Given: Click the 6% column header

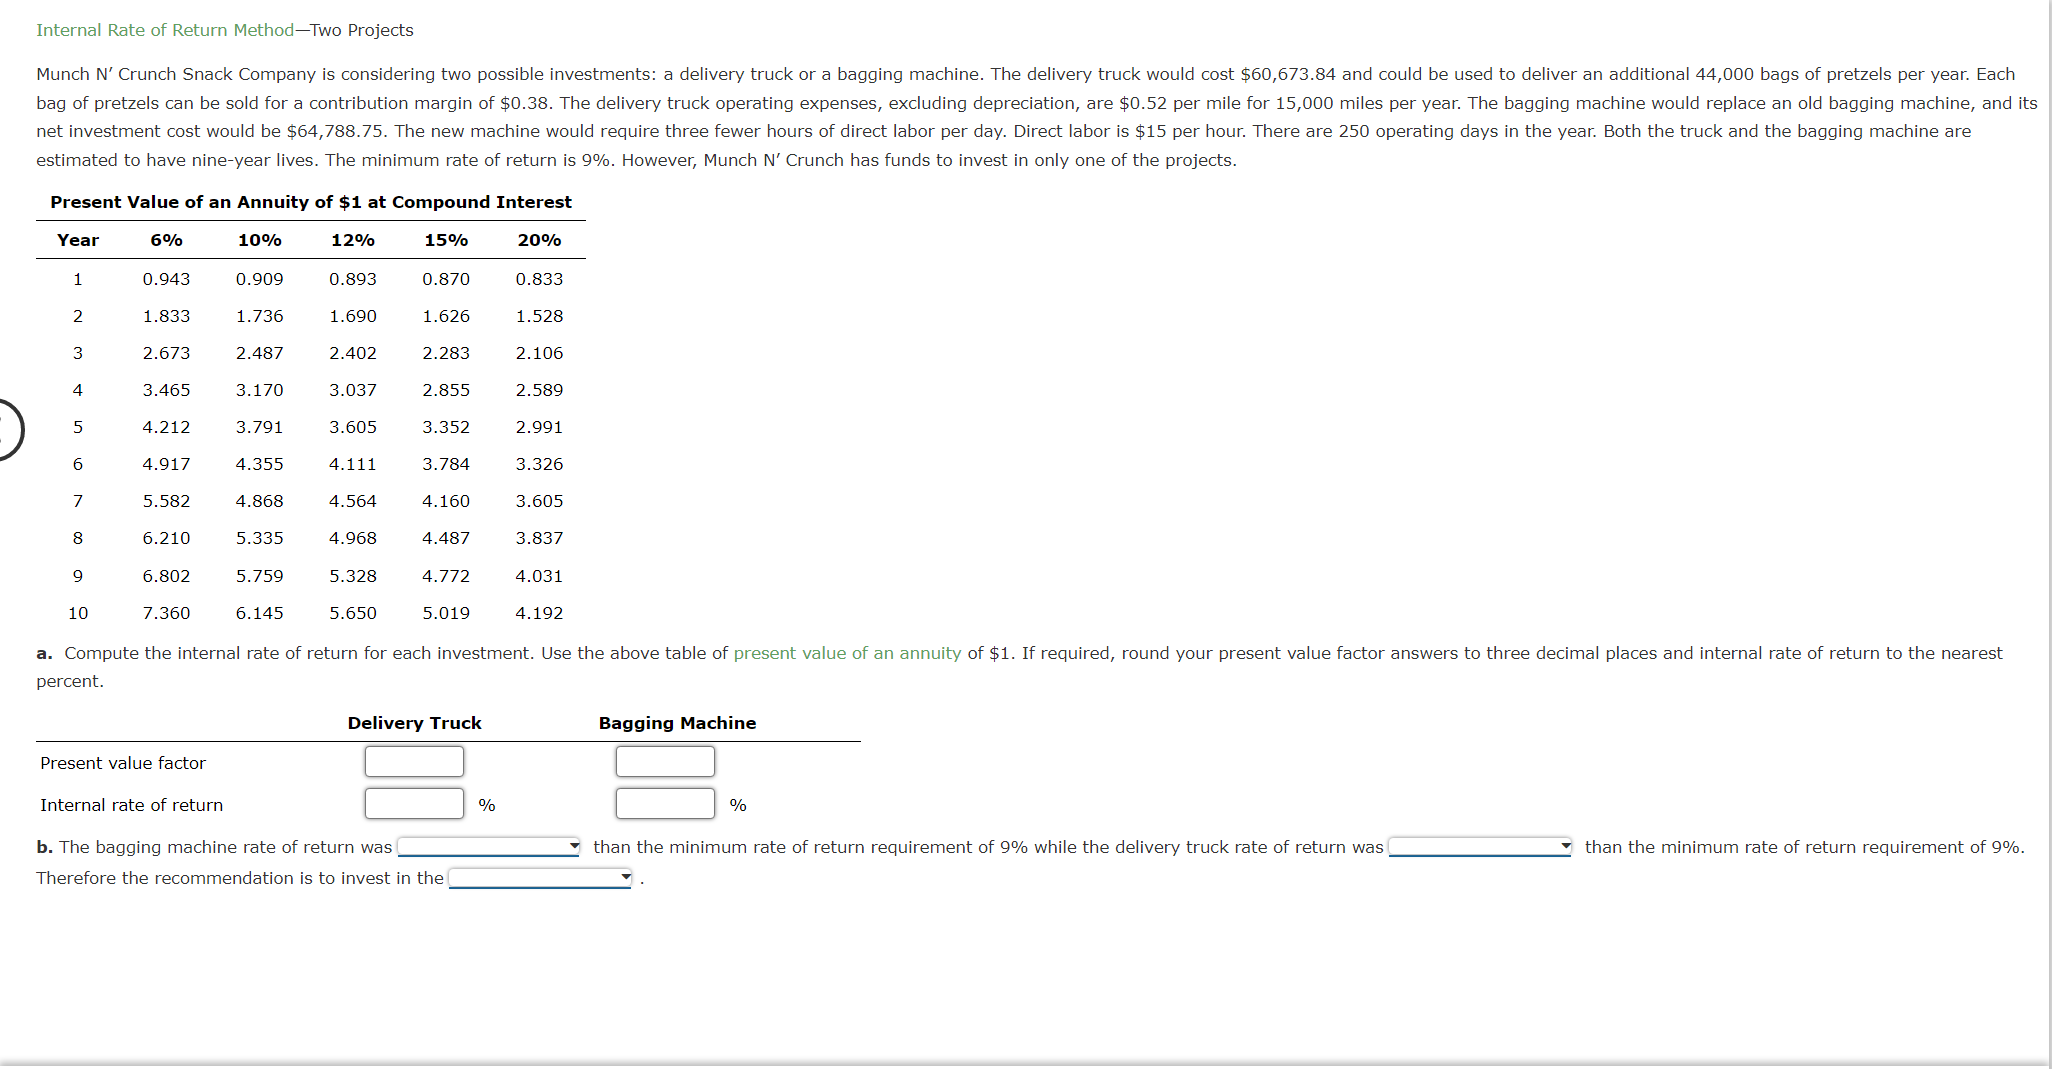Looking at the screenshot, I should [166, 239].
